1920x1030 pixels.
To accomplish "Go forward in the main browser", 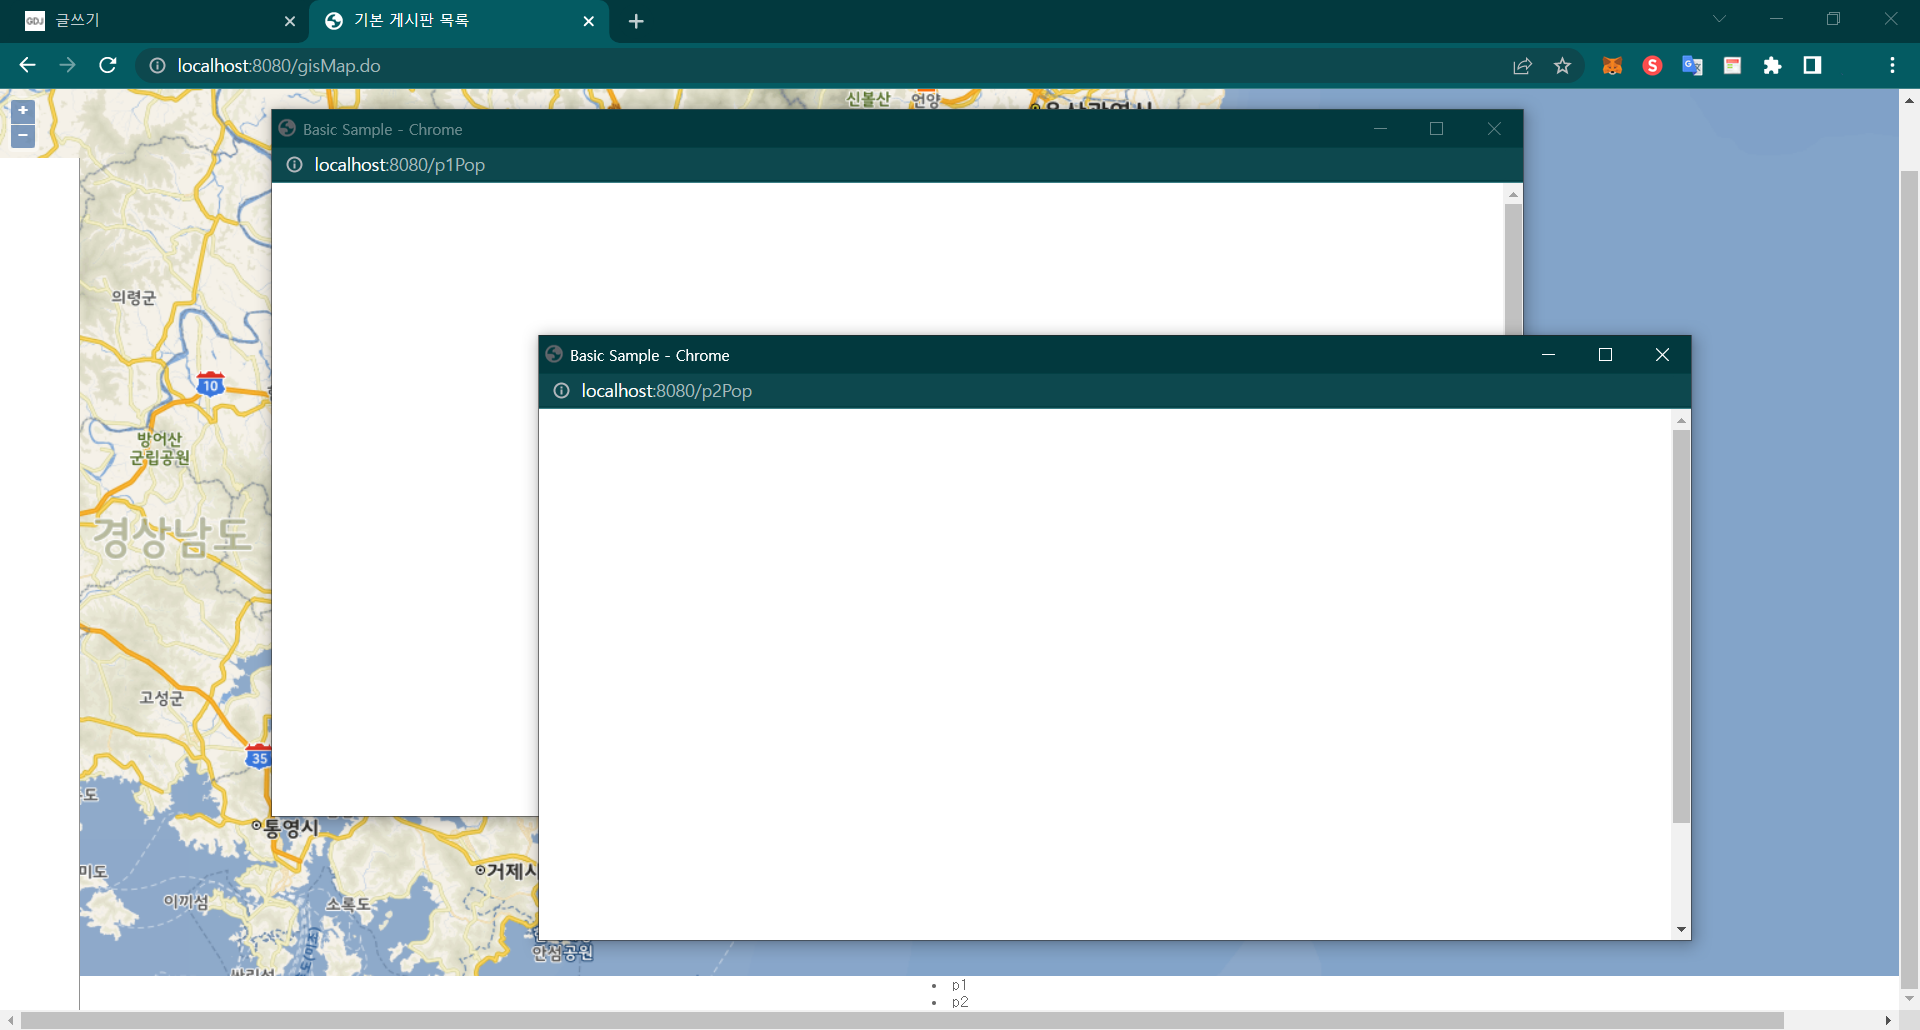I will click(x=67, y=65).
